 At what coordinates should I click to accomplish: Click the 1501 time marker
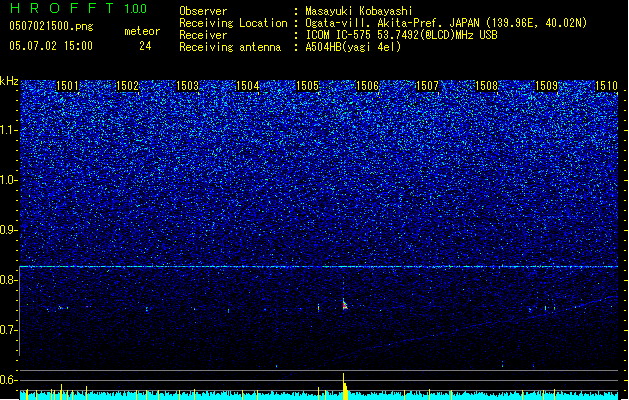67,86
